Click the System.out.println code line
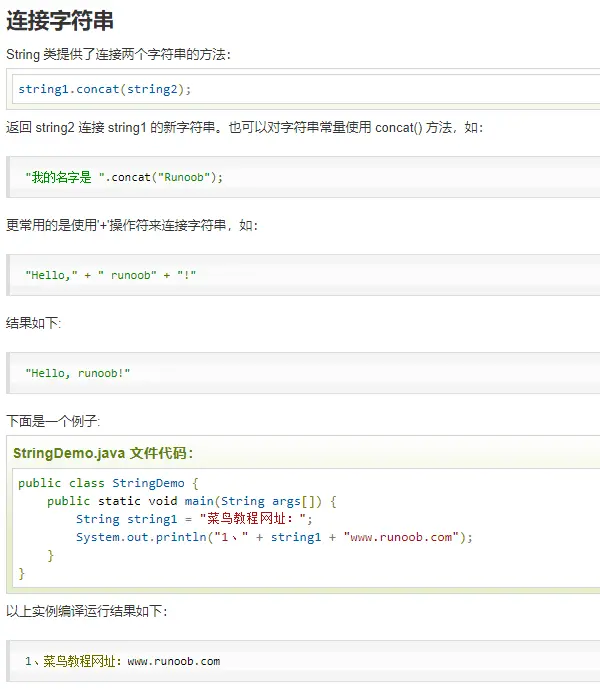The height and width of the screenshot is (689, 600). pos(274,537)
